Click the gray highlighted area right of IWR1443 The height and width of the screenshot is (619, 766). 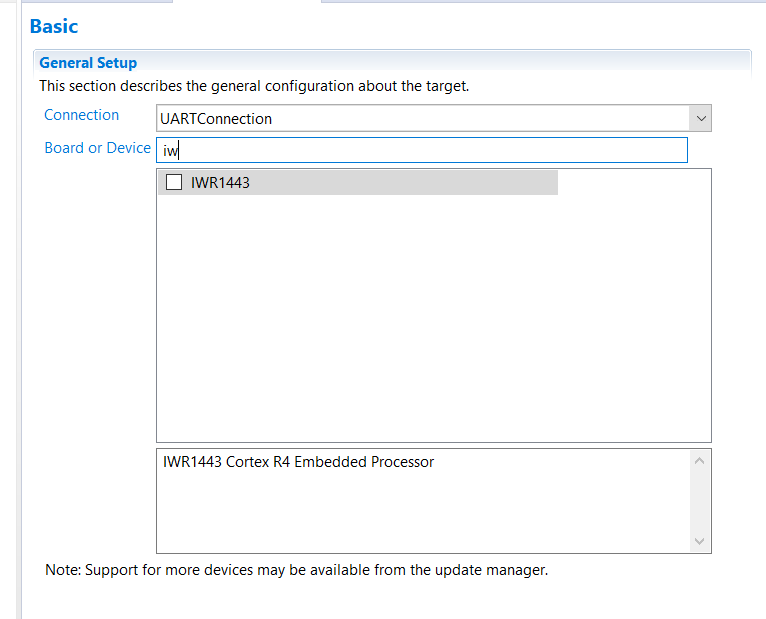click(x=420, y=182)
